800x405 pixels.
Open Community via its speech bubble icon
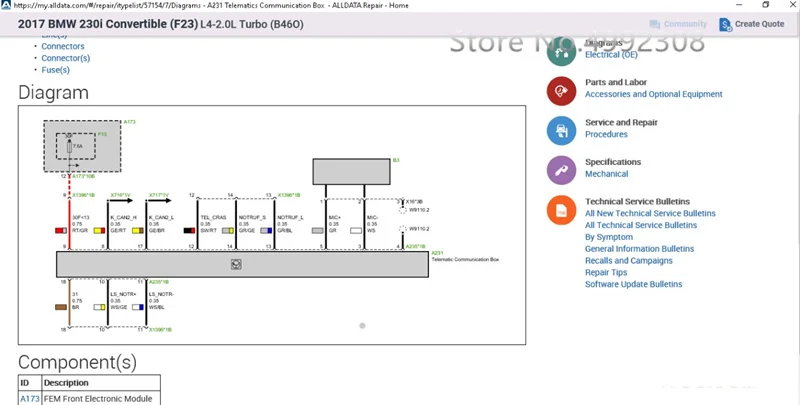point(655,24)
